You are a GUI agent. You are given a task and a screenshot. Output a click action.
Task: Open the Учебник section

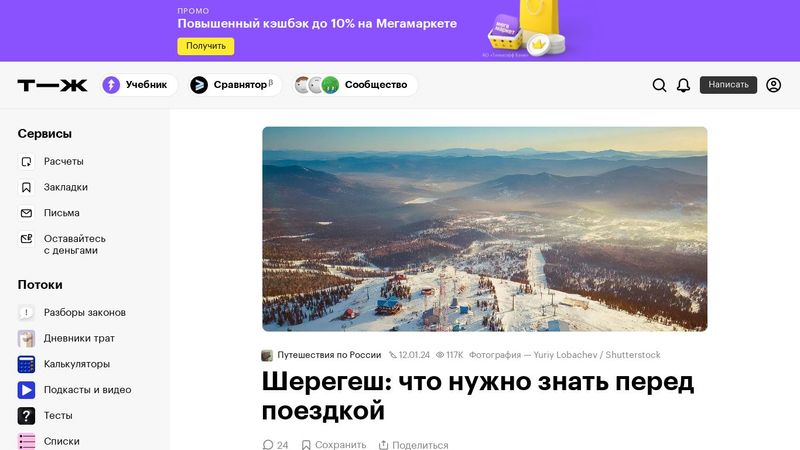139,85
